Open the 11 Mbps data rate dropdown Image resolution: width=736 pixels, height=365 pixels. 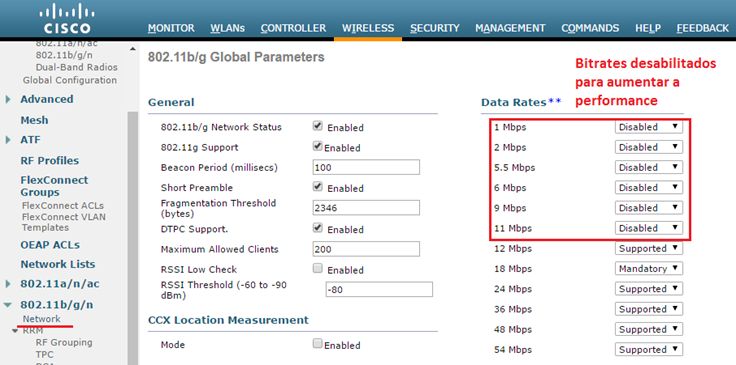click(x=649, y=228)
